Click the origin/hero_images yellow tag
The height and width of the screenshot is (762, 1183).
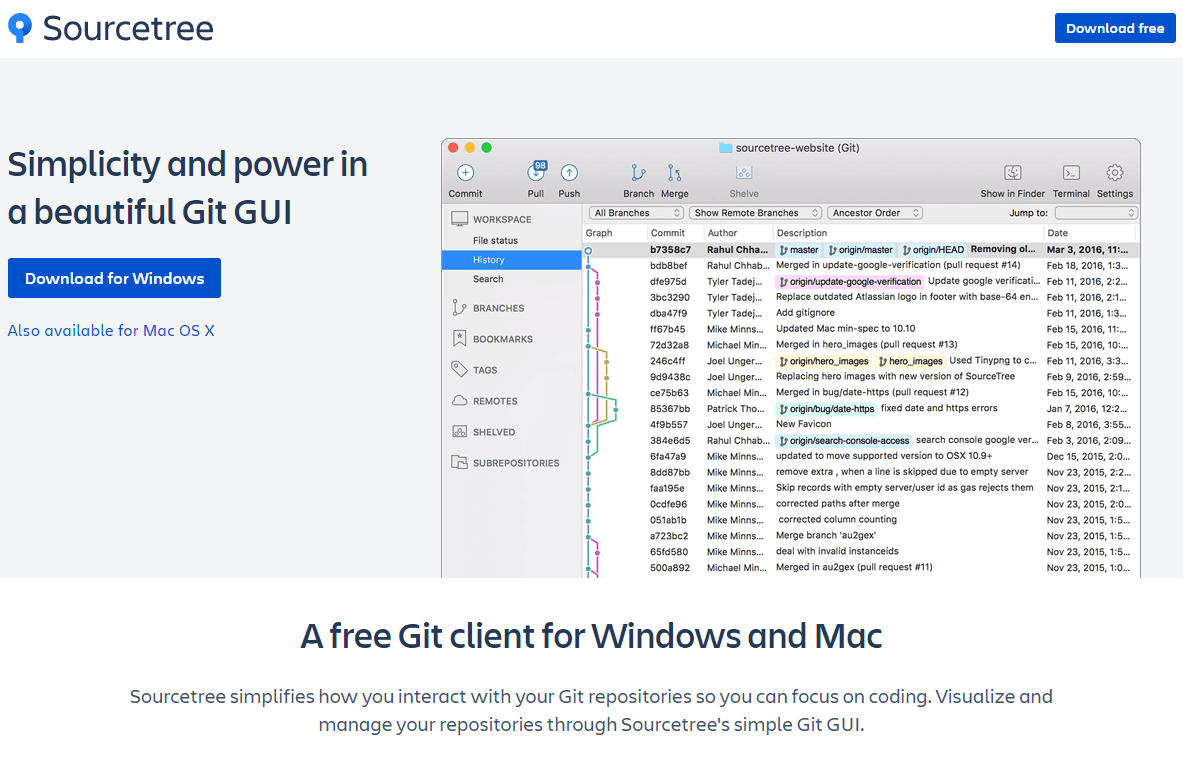point(824,361)
